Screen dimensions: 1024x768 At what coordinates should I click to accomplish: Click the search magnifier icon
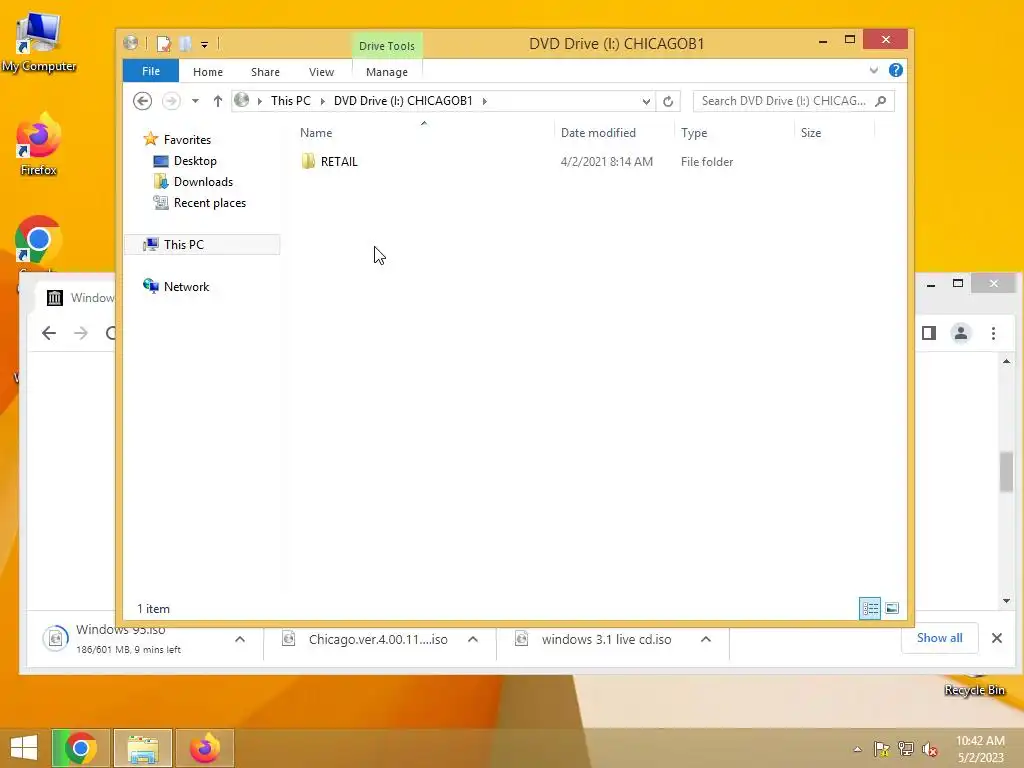pos(881,101)
